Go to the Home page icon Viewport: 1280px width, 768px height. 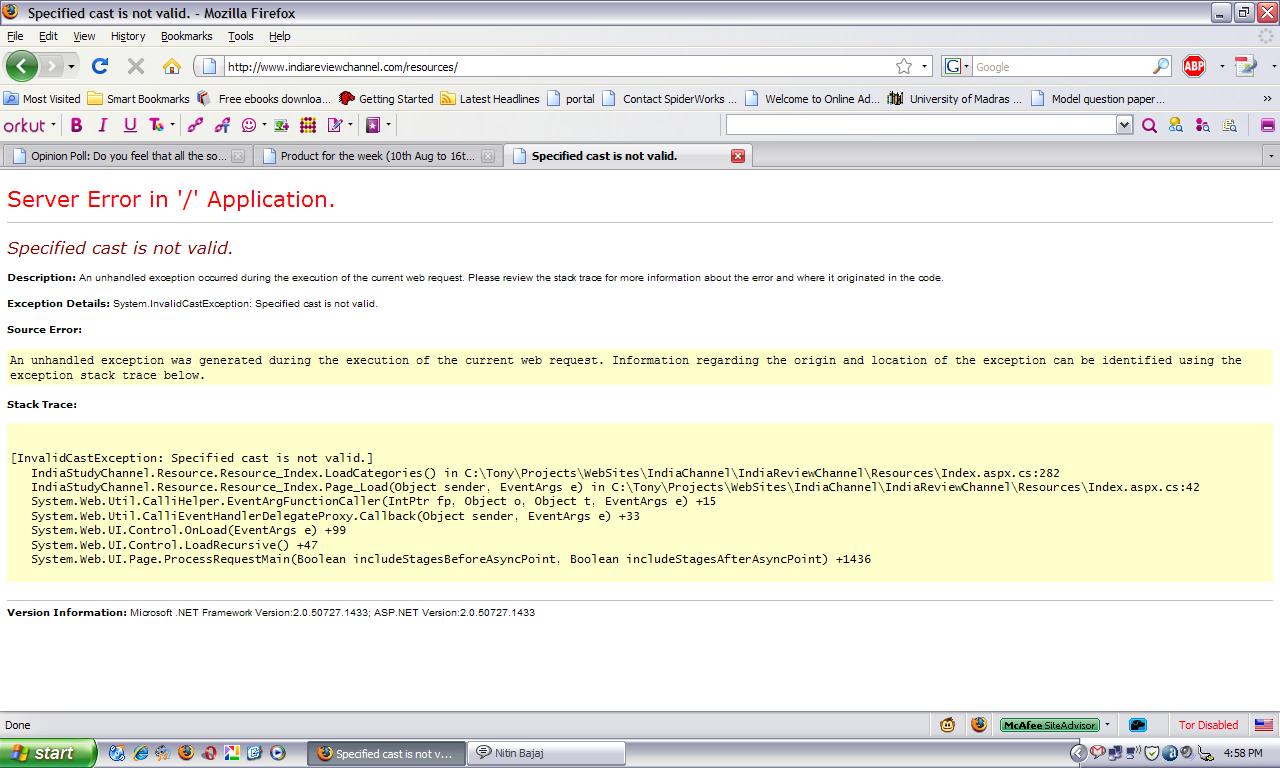172,66
